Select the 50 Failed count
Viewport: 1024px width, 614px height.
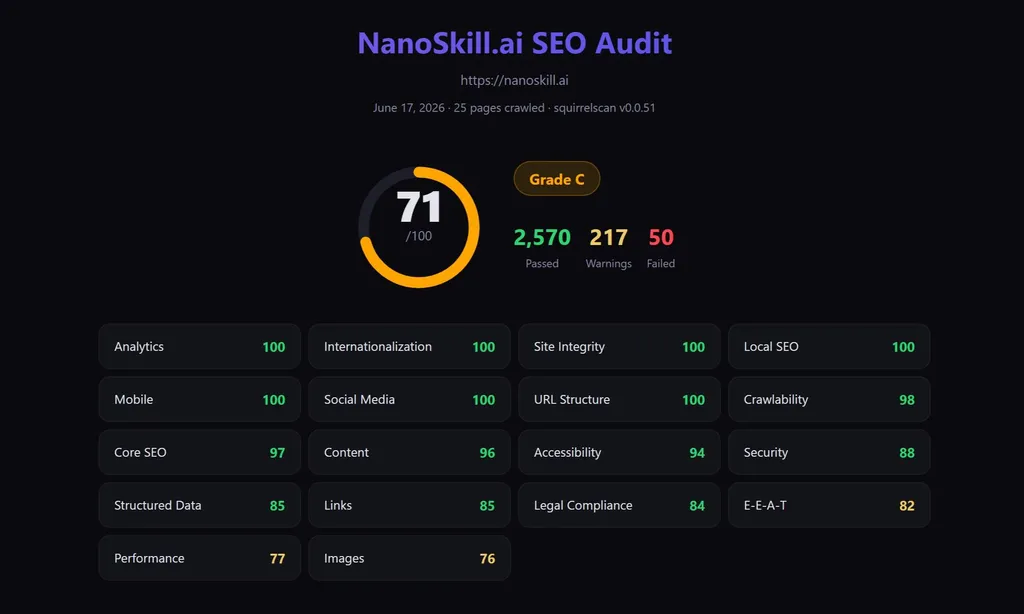coord(661,247)
